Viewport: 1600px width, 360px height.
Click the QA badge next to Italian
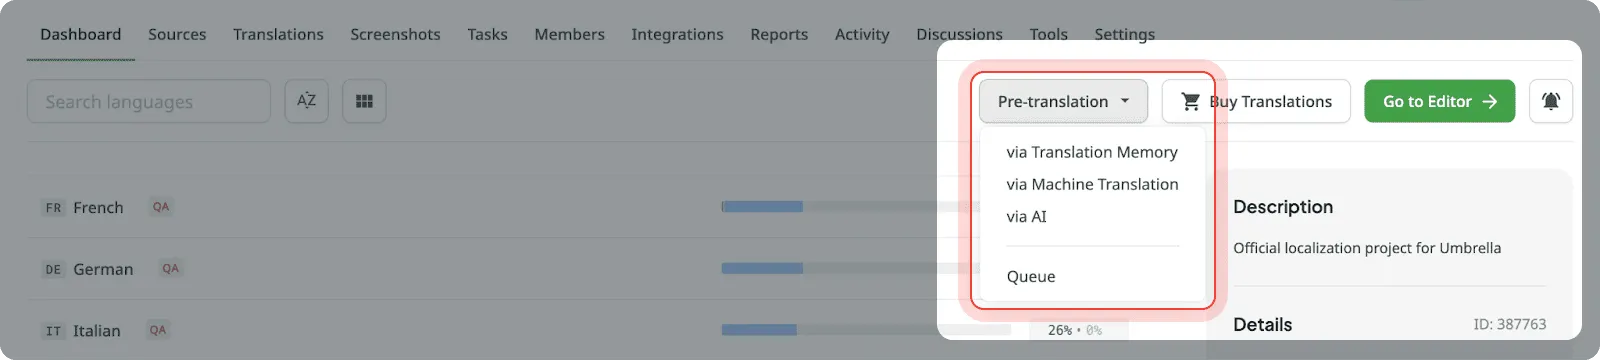tap(158, 330)
